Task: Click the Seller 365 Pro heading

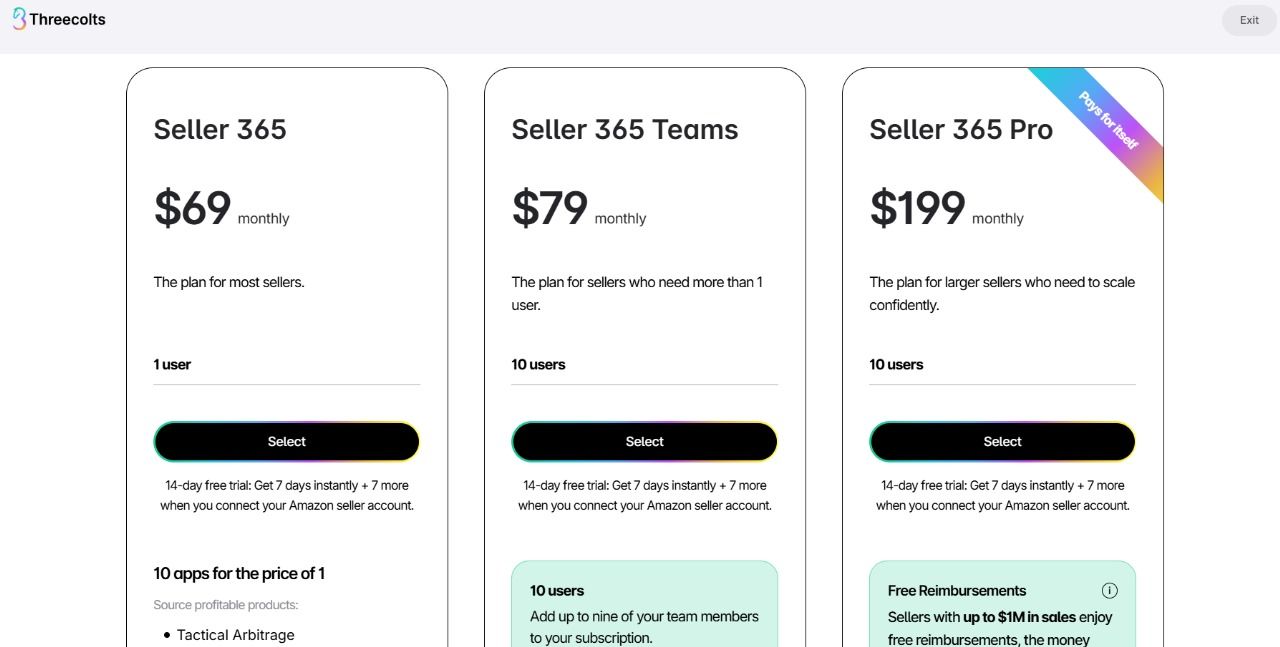Action: click(x=960, y=129)
